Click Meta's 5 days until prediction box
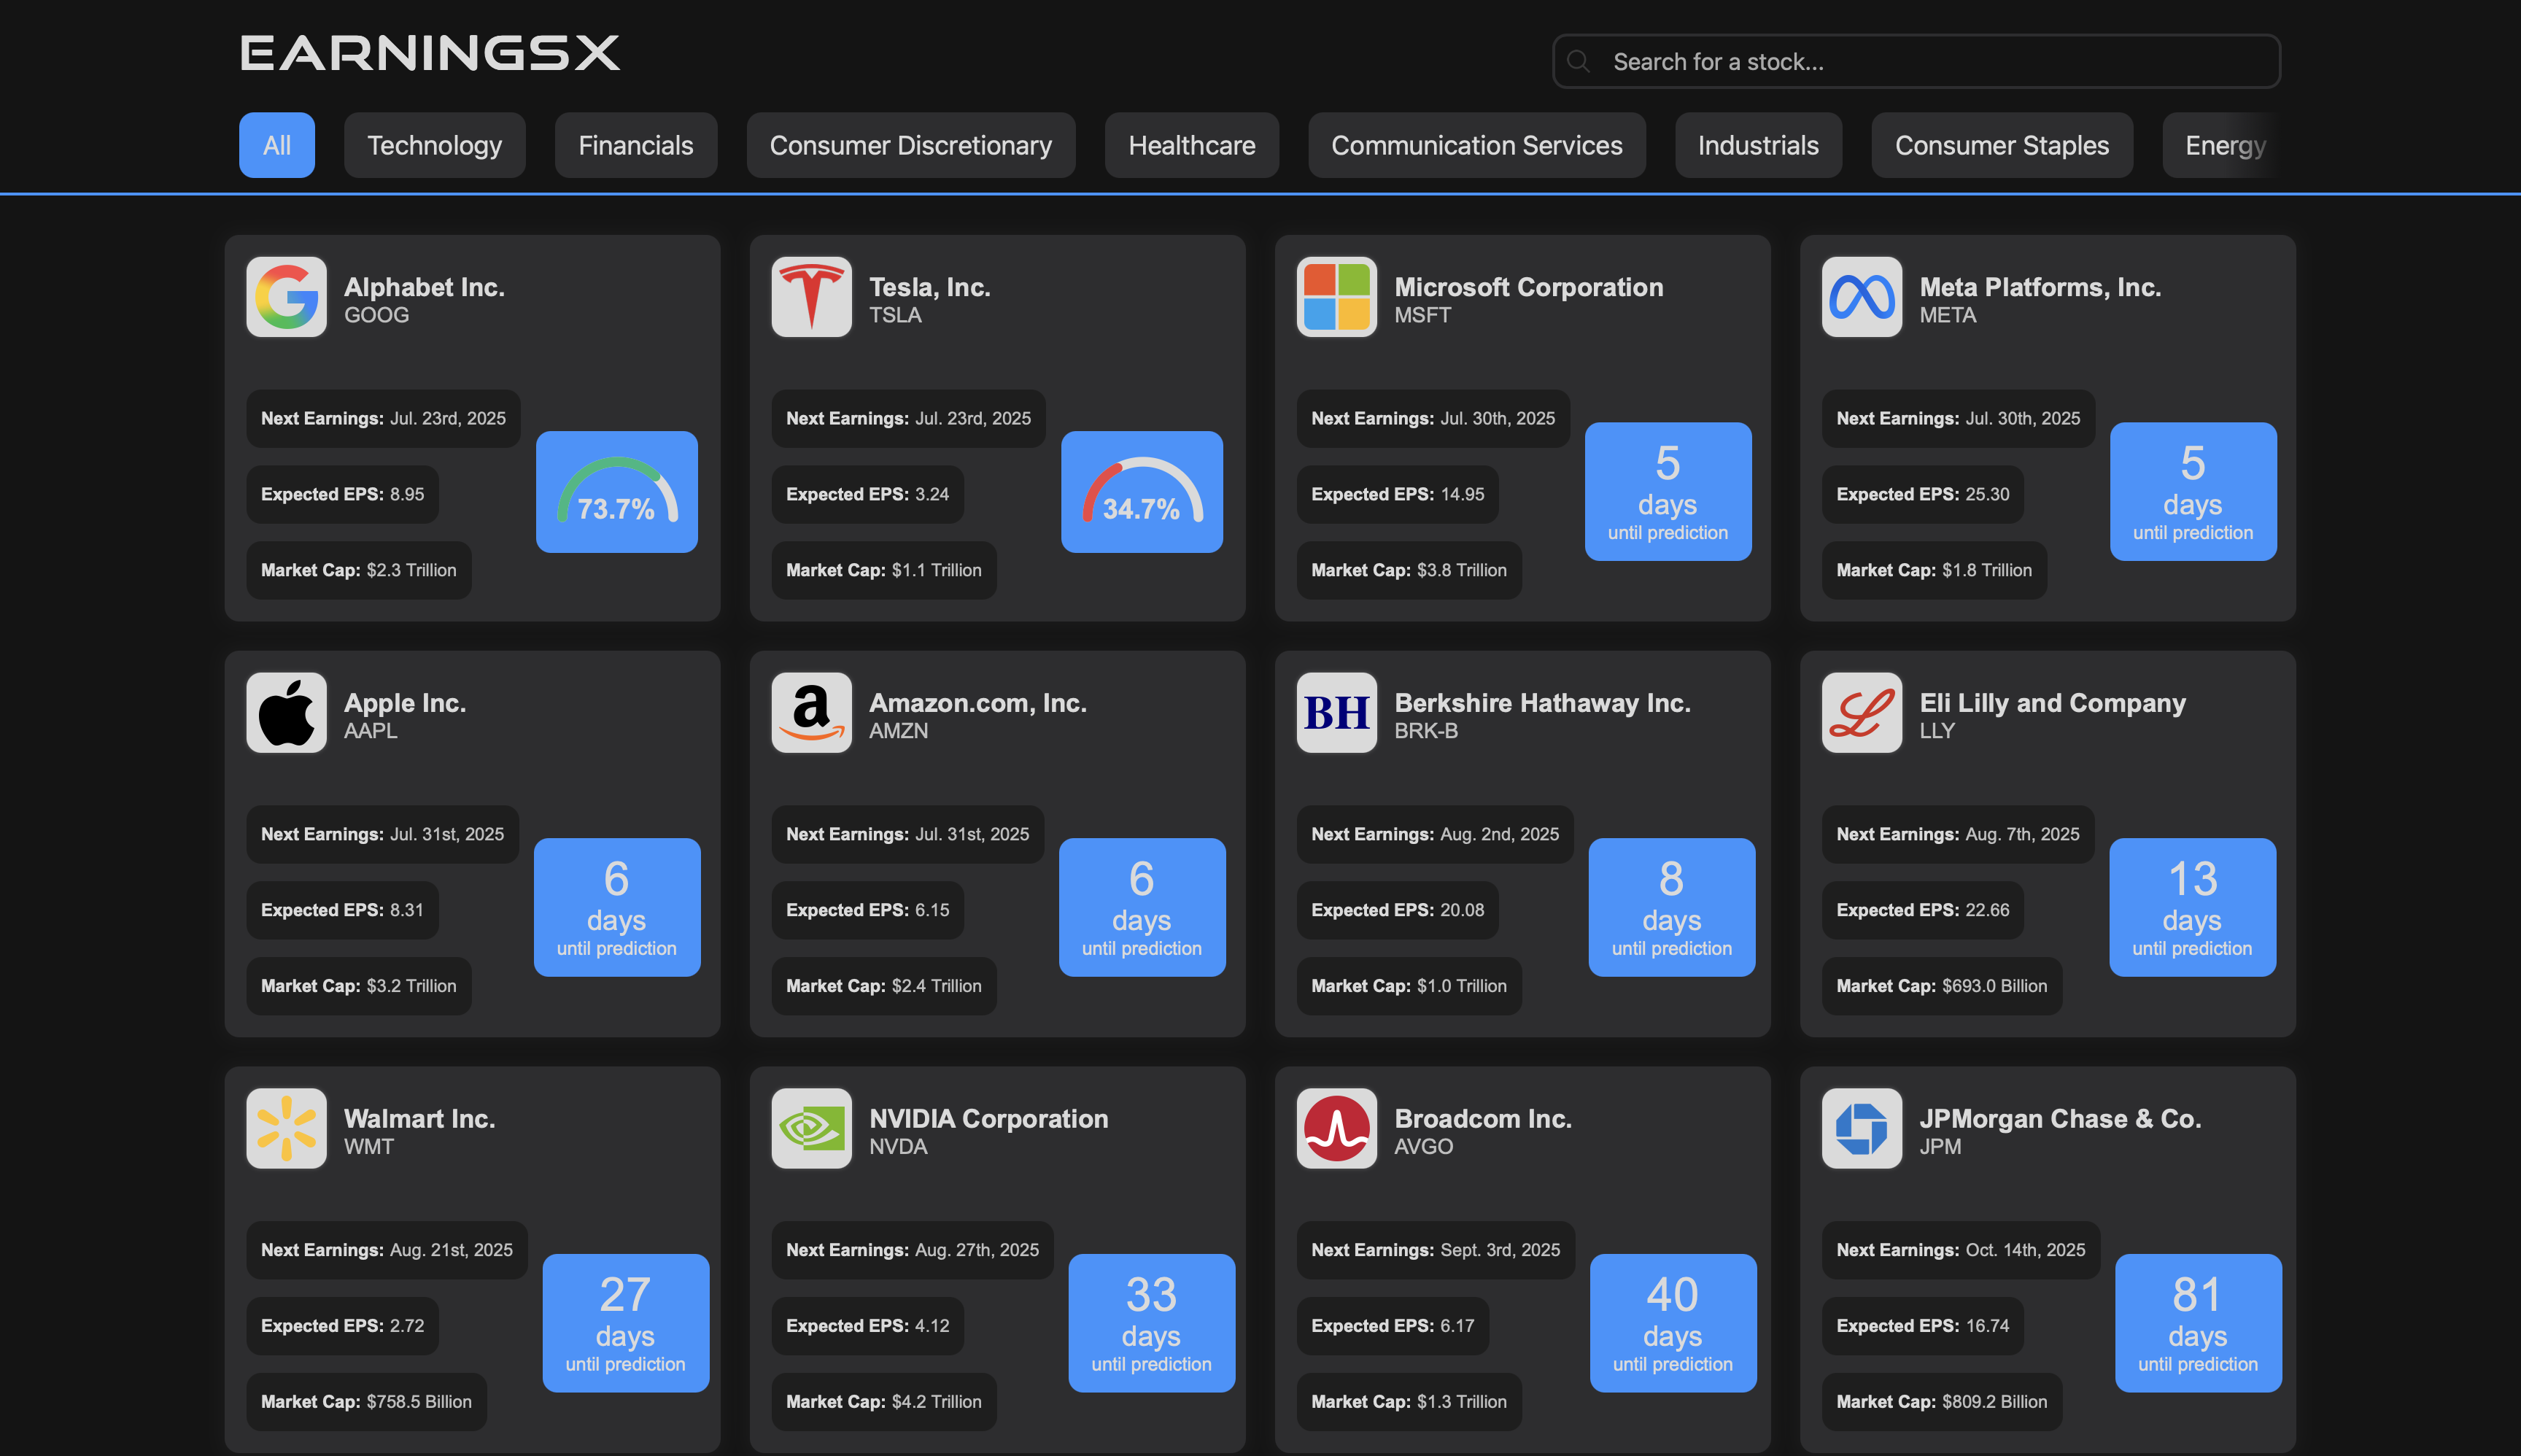The width and height of the screenshot is (2521, 1456). coord(2192,491)
